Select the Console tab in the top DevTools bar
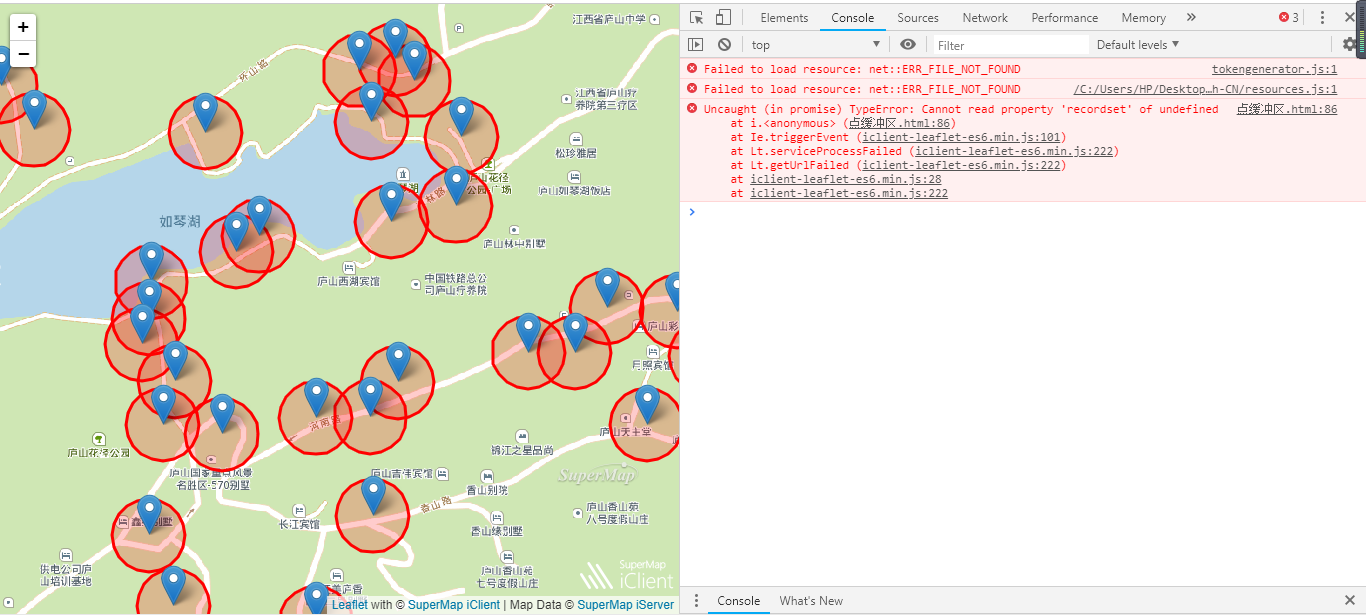The image size is (1366, 615). 853,18
